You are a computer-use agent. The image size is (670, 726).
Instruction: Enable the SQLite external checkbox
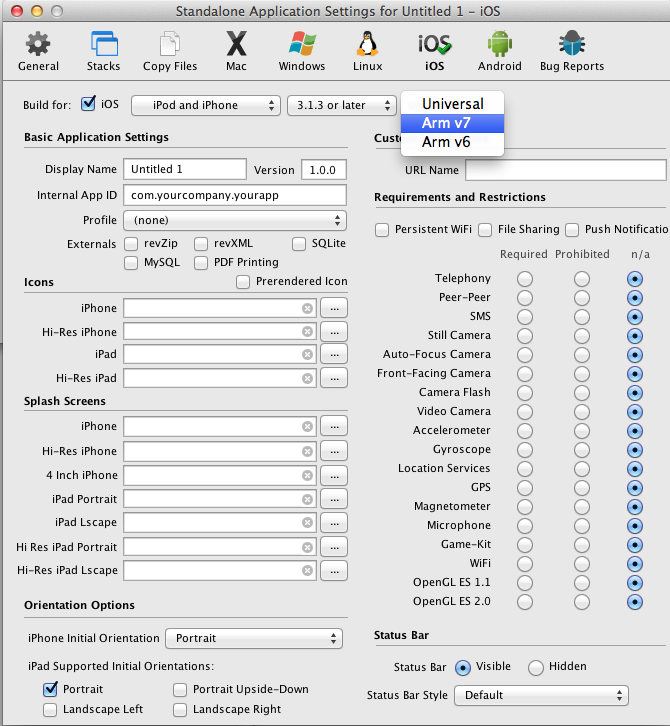click(x=299, y=244)
